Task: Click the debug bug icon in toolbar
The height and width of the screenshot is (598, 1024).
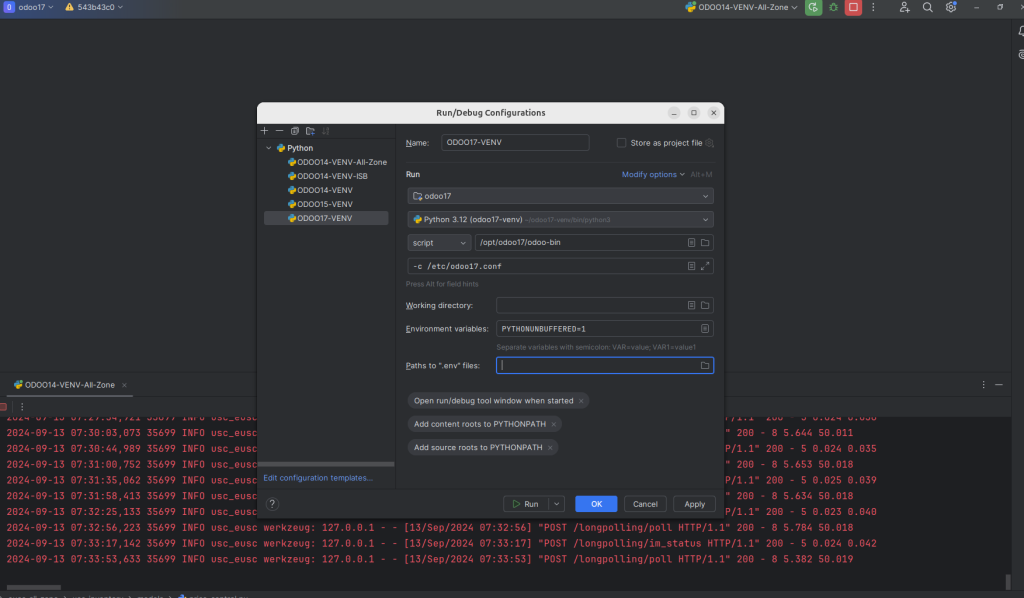Action: pyautogui.click(x=833, y=7)
